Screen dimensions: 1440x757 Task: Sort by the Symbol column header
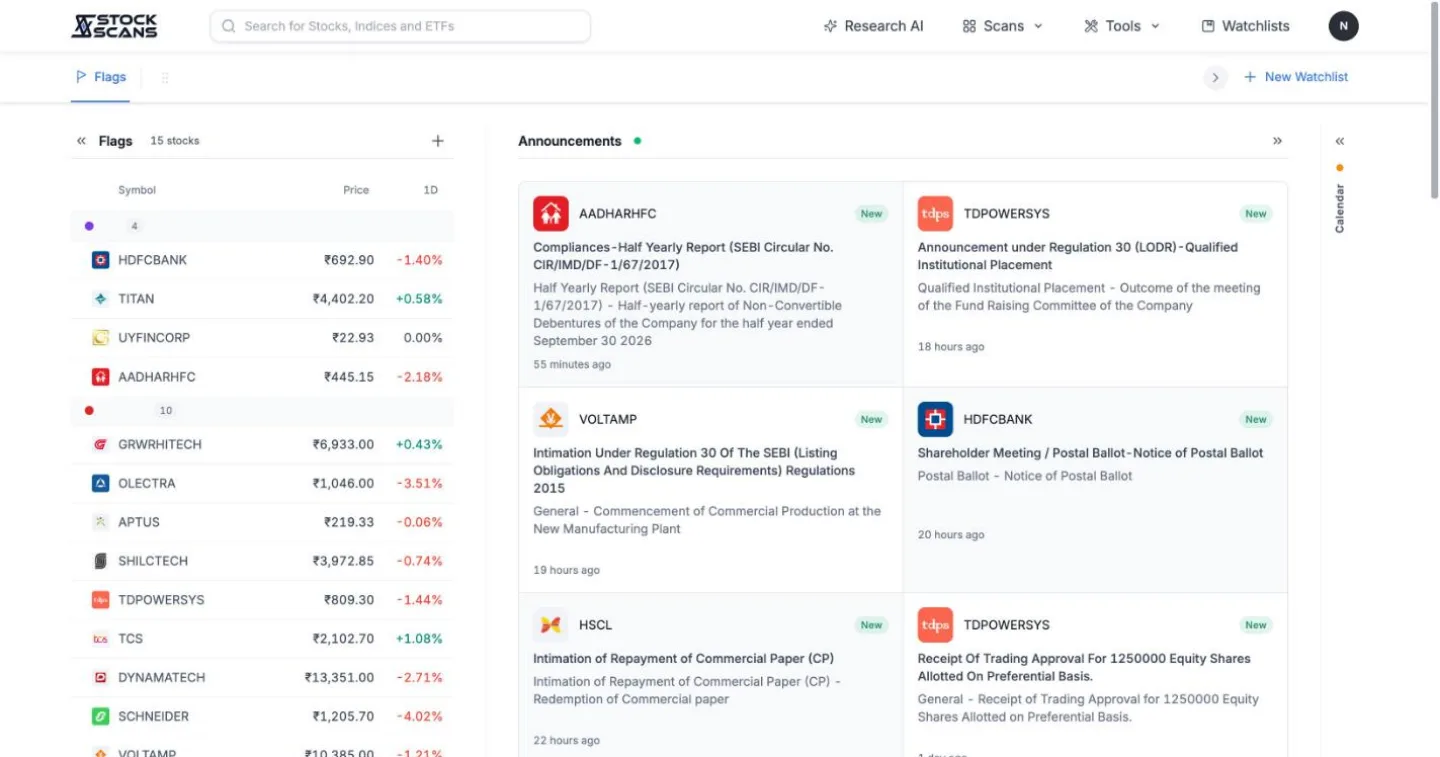pos(137,190)
